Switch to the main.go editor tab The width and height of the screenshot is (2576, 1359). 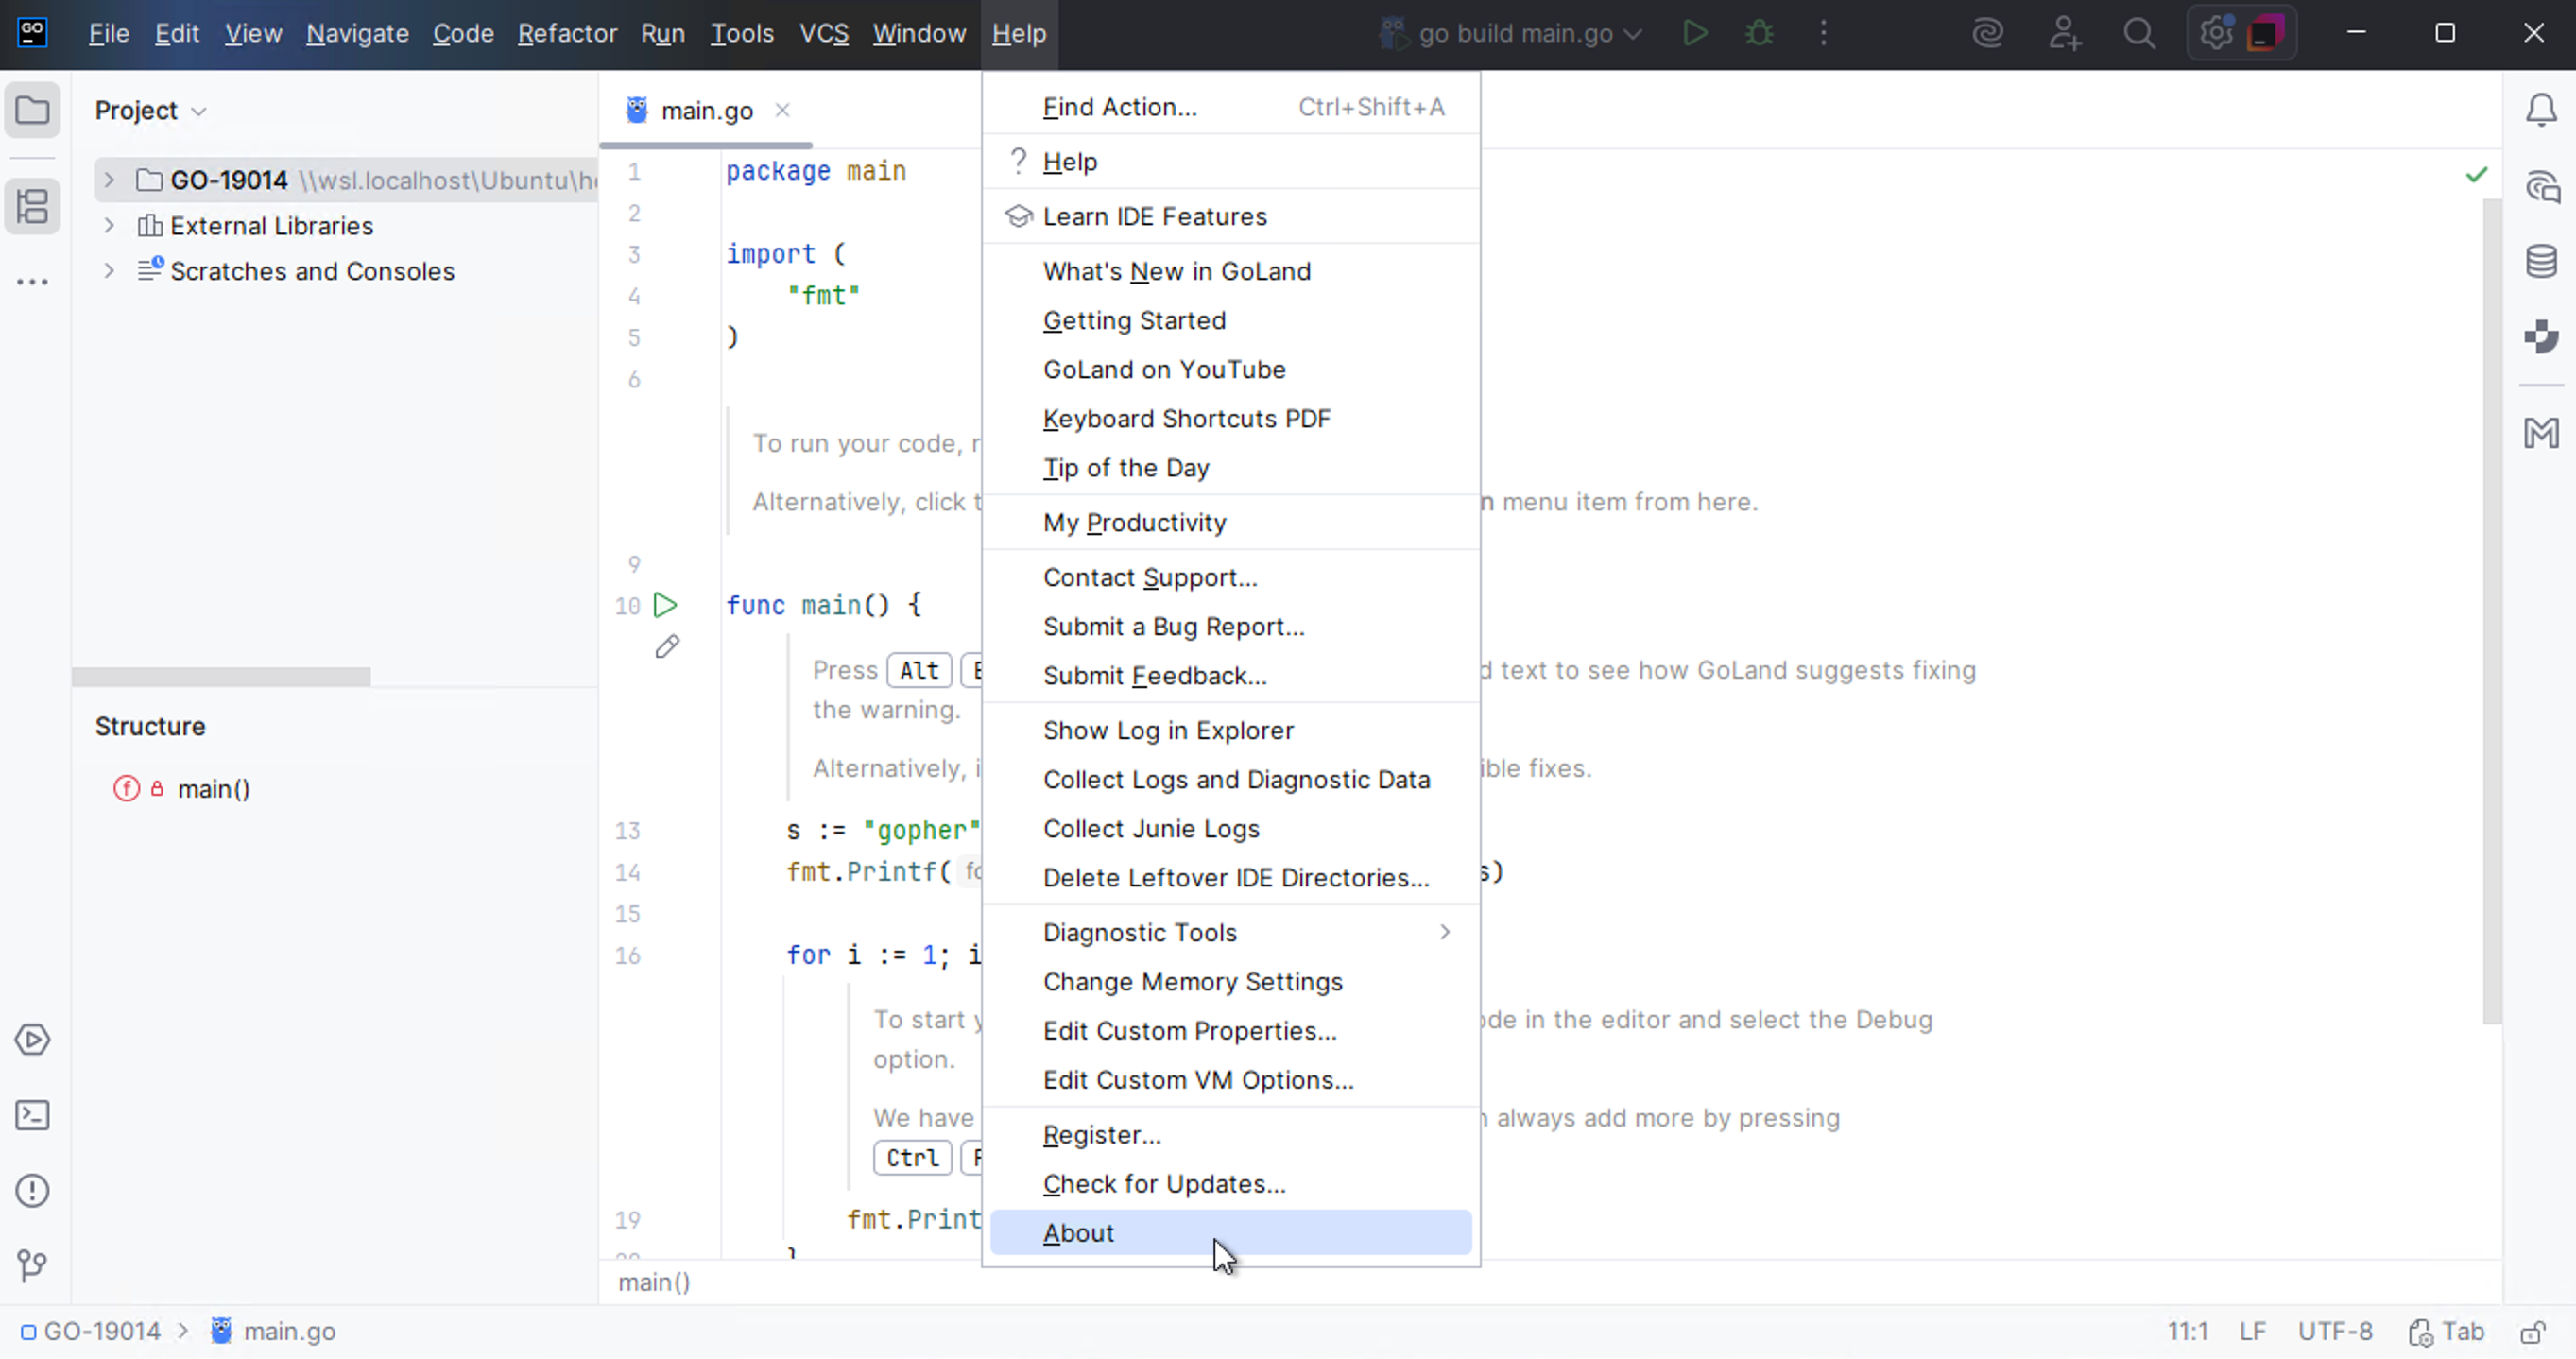point(707,110)
